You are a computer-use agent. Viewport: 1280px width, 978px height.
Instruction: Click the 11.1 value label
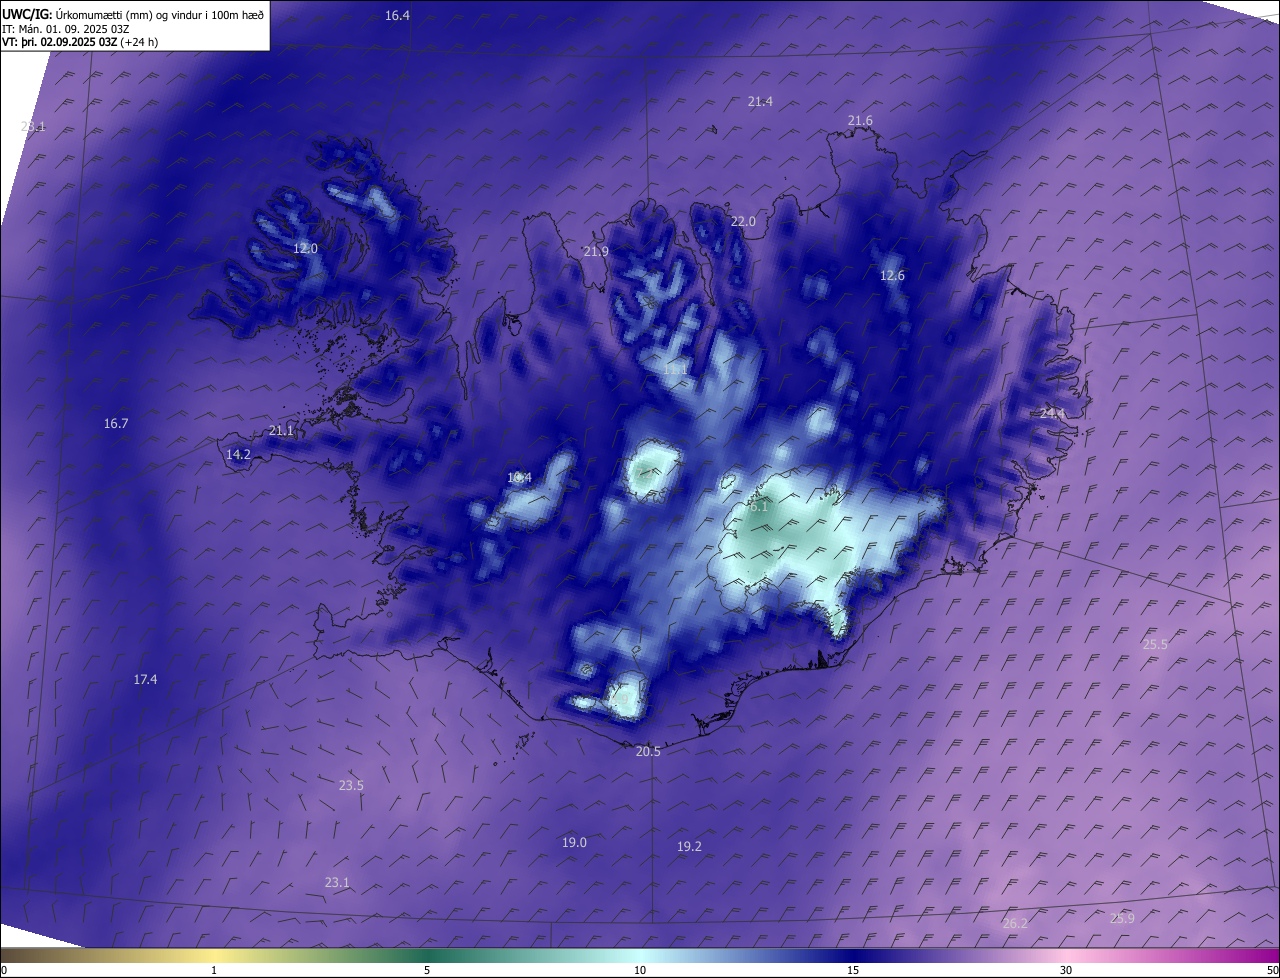coord(675,370)
